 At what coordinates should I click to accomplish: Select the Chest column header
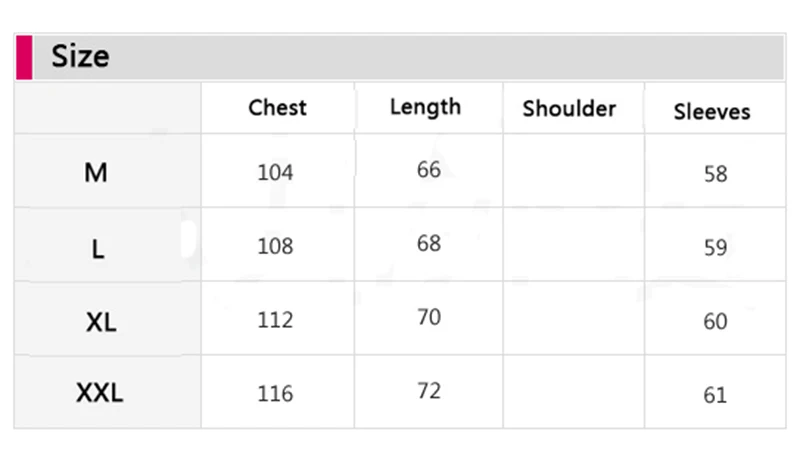[278, 107]
